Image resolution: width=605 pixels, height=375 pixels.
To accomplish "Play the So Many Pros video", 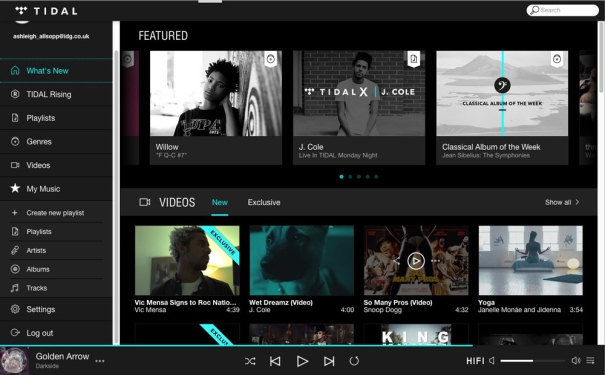I will [416, 261].
